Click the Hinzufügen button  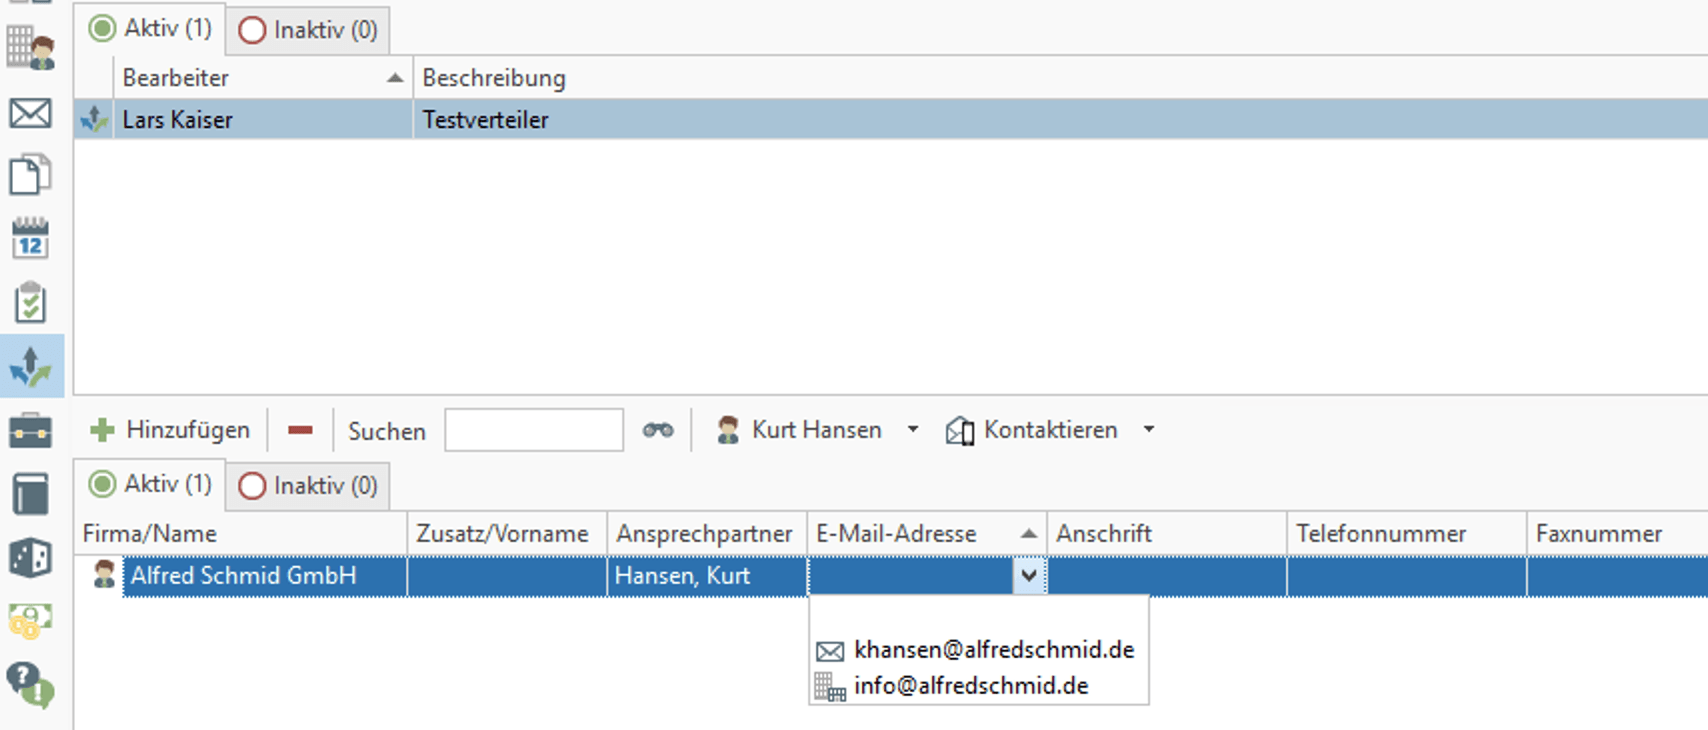point(170,430)
